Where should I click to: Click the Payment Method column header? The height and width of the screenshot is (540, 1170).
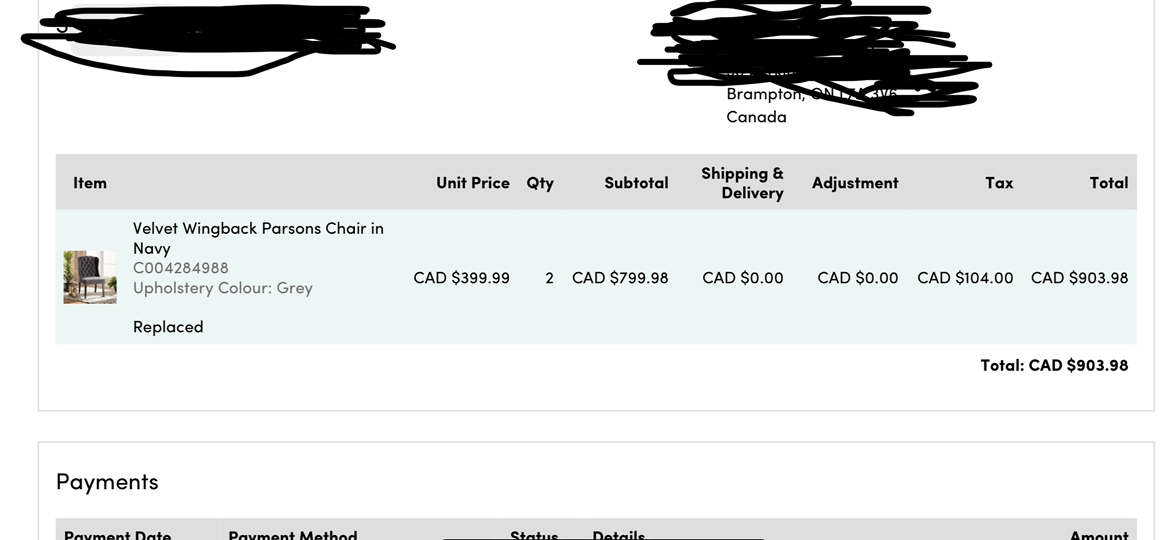pyautogui.click(x=292, y=535)
